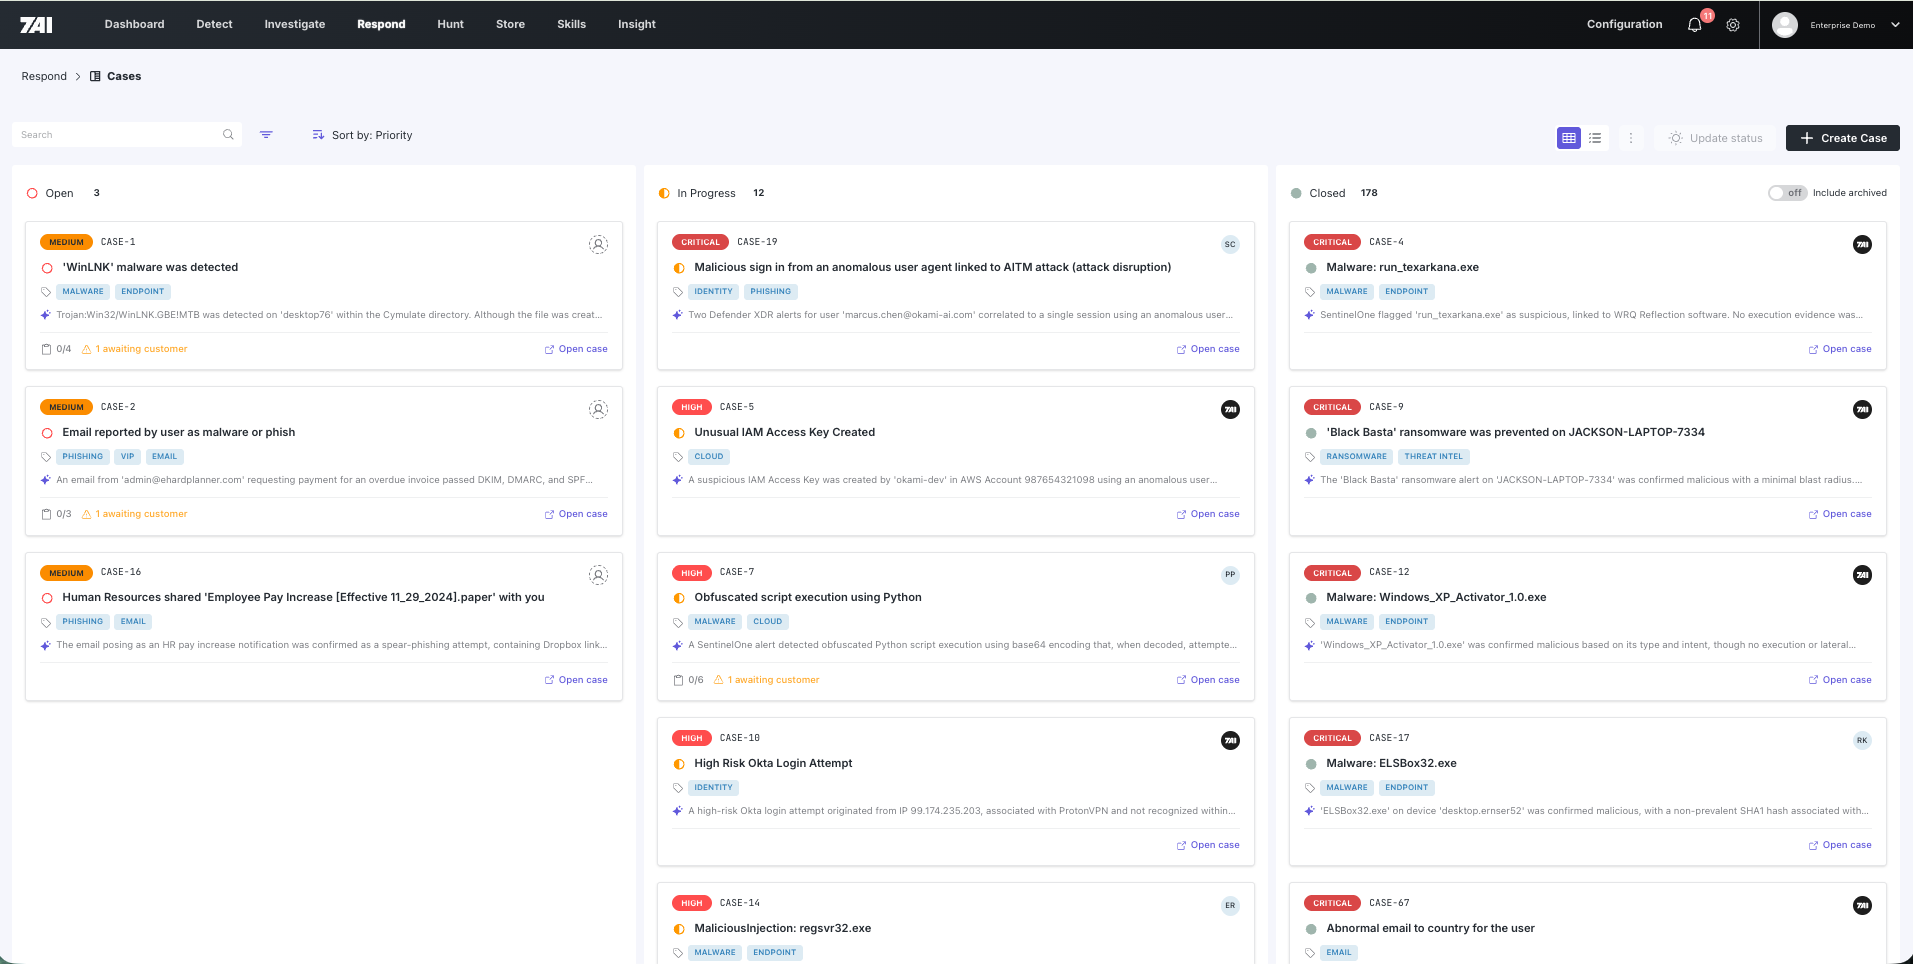The height and width of the screenshot is (964, 1913).
Task: Click title 'MaliciousInjection: regsvr32.exe'
Action: [783, 929]
